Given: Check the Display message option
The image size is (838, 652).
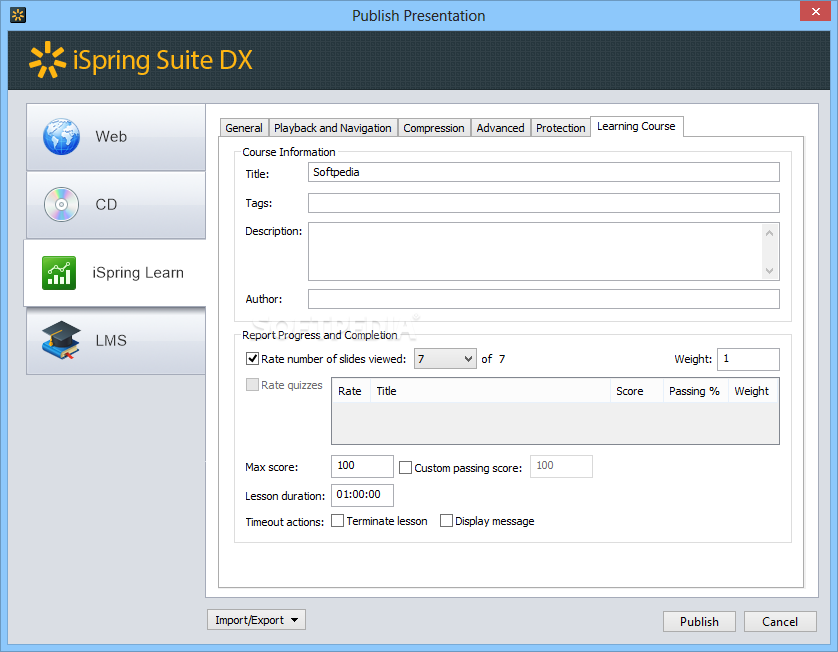Looking at the screenshot, I should tap(446, 521).
